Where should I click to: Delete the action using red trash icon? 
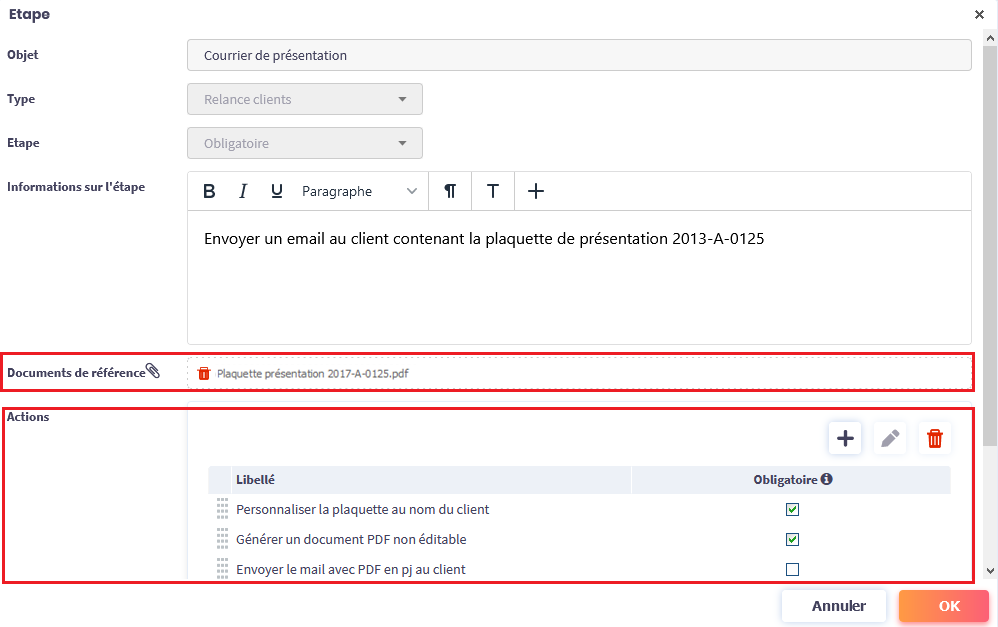coord(935,438)
